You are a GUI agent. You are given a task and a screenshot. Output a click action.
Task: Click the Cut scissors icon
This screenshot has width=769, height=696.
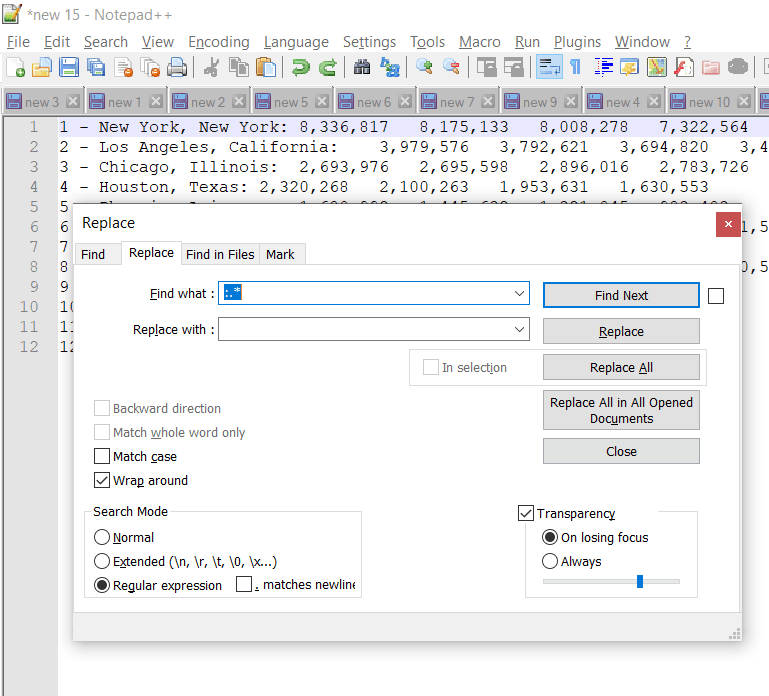coord(211,67)
